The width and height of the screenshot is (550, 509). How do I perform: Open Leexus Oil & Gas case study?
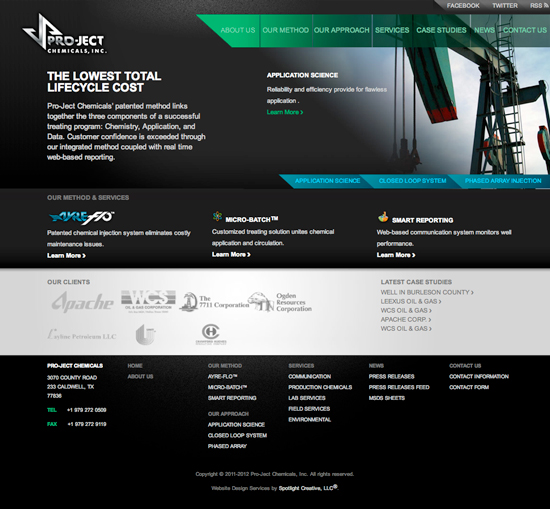411,301
